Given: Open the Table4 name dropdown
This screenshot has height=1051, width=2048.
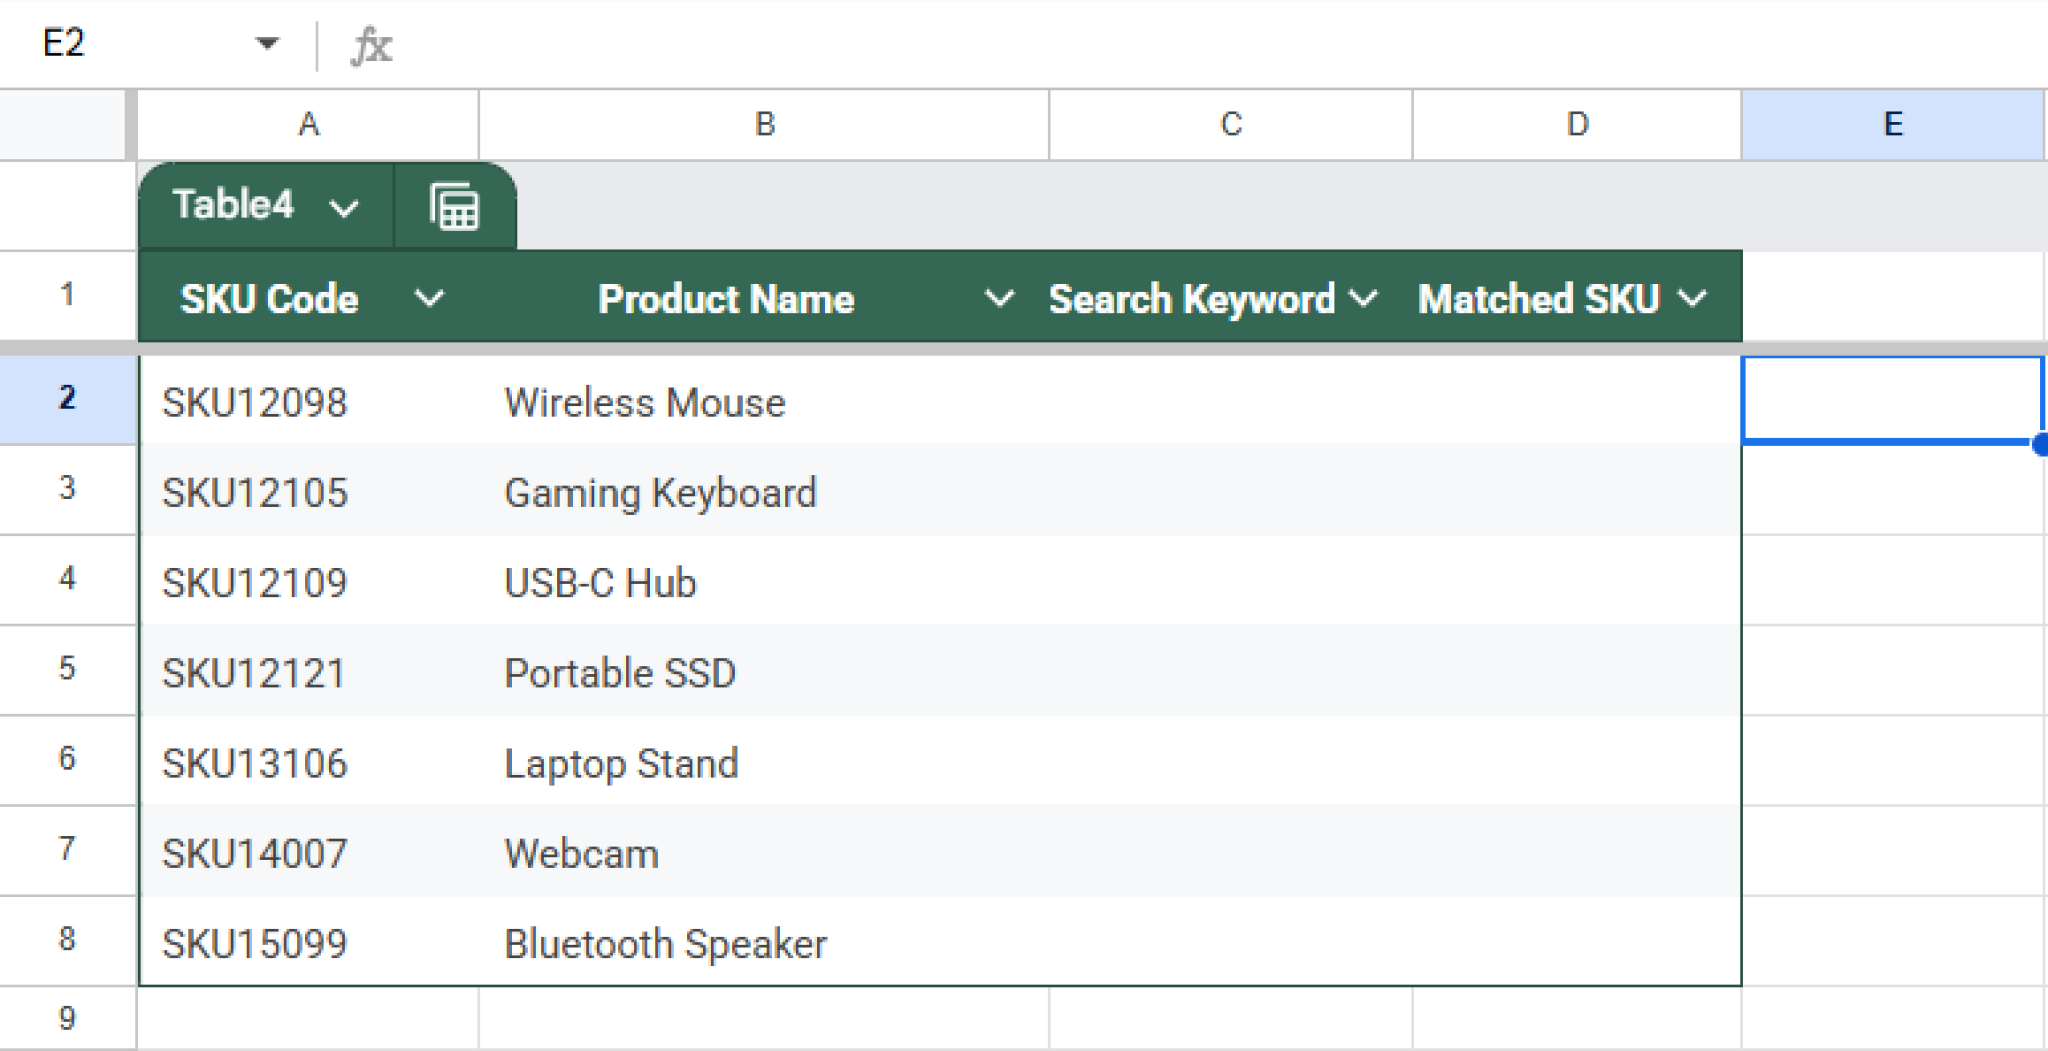Looking at the screenshot, I should coord(343,208).
